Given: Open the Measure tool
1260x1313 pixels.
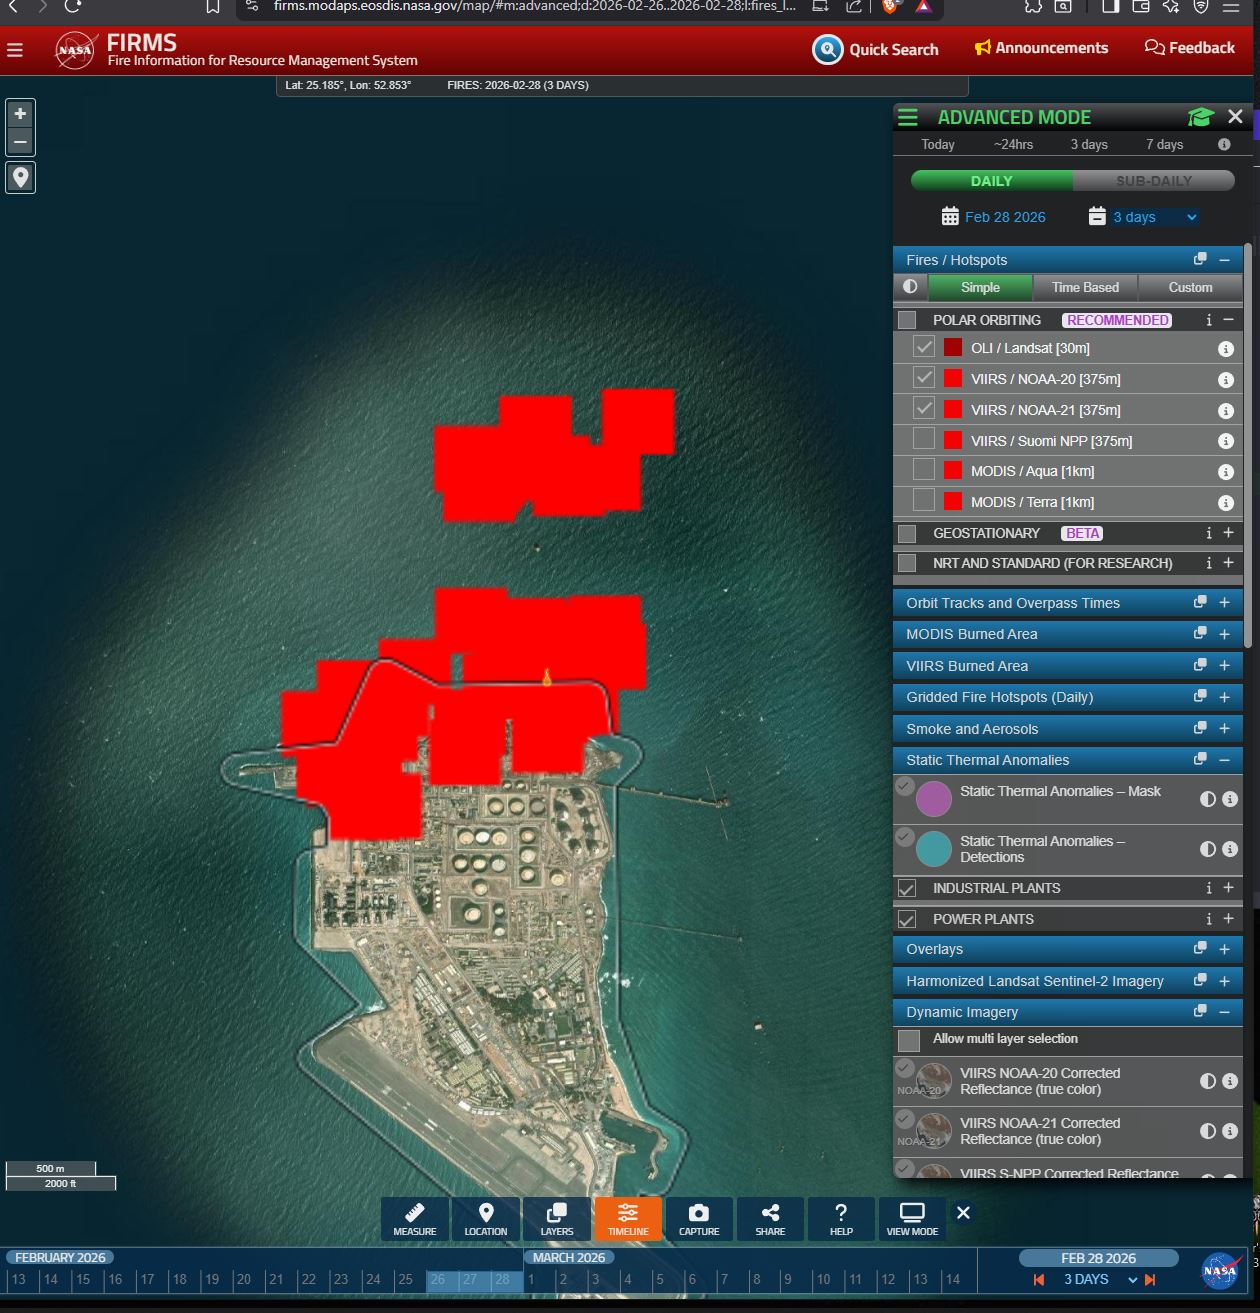Looking at the screenshot, I should (x=414, y=1219).
